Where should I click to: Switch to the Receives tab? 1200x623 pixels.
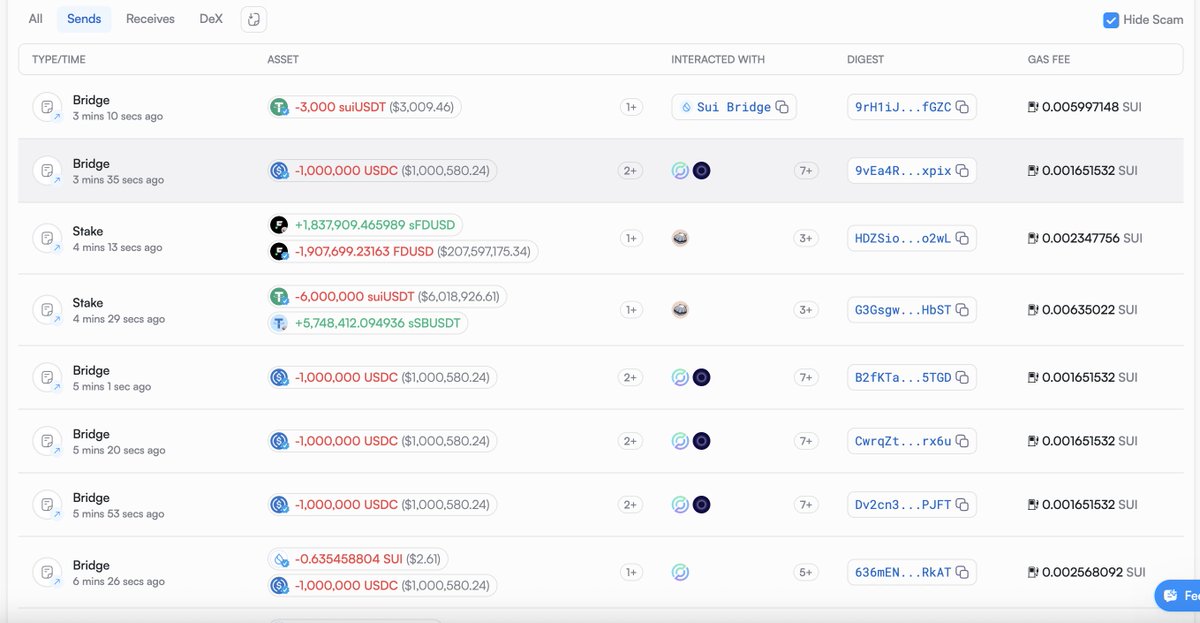point(150,18)
